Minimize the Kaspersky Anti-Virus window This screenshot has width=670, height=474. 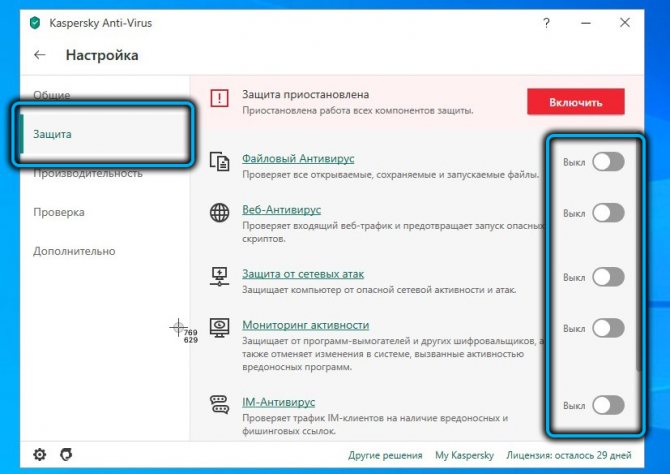click(586, 23)
